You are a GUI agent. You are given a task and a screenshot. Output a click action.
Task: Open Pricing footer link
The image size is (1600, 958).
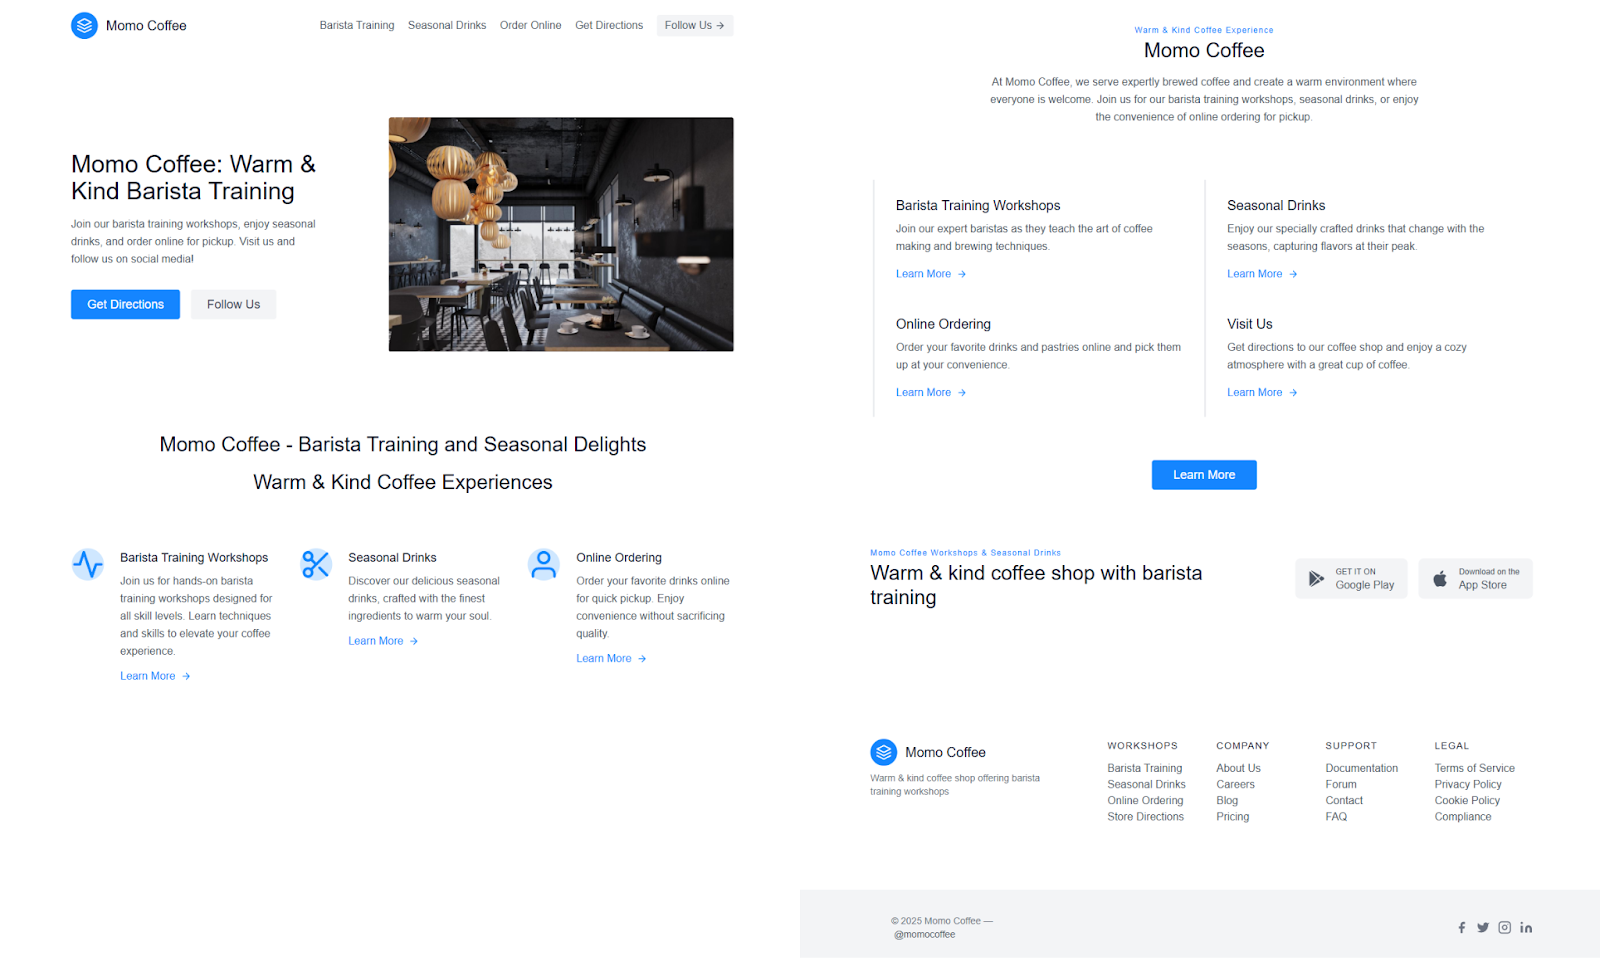click(1232, 816)
